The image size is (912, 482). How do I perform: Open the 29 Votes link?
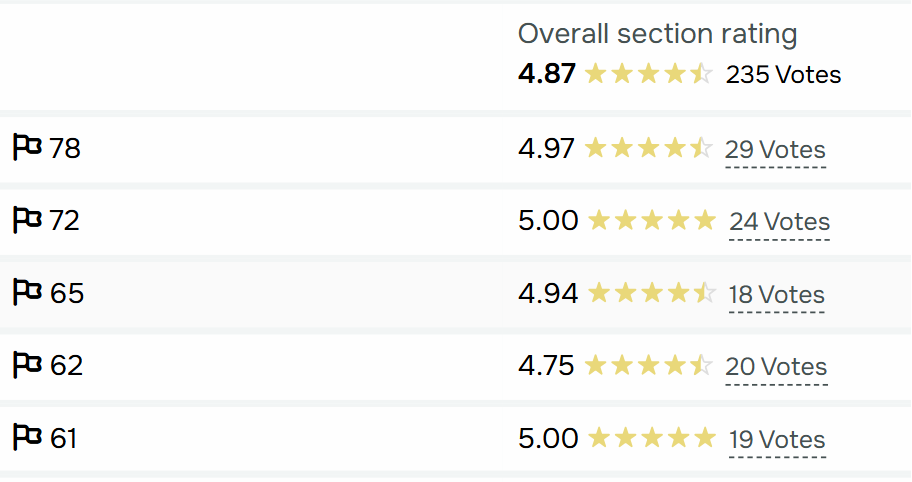(x=775, y=150)
